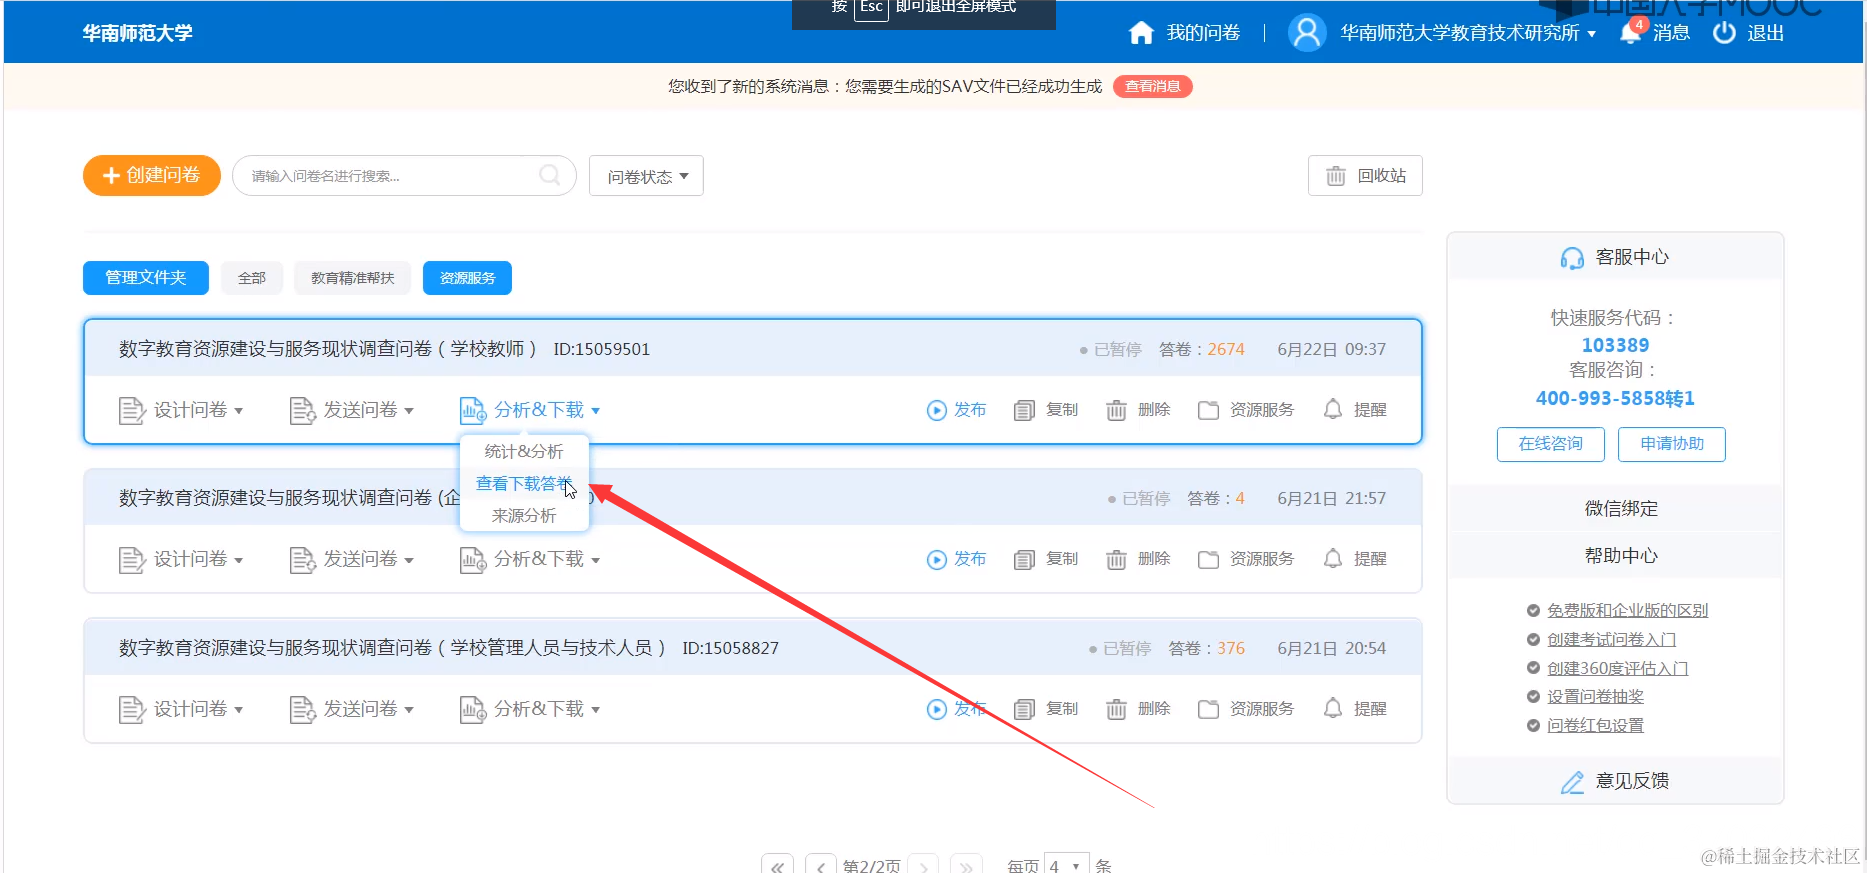Click 帮助中心 in sidebar
1867x873 pixels.
[1620, 556]
